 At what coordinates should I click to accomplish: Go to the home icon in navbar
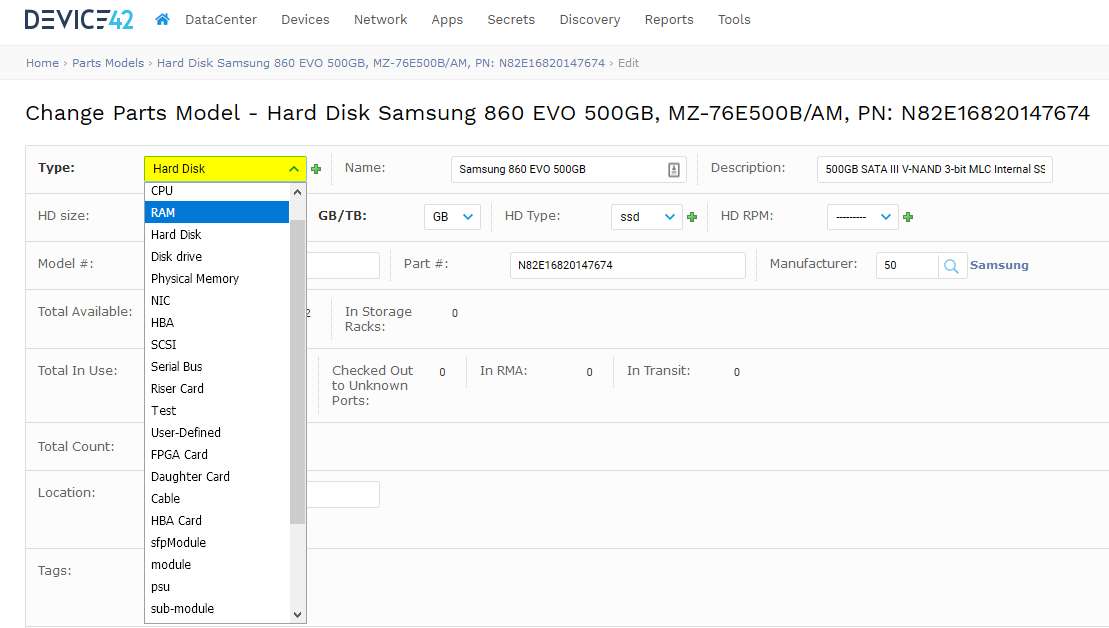tap(162, 19)
